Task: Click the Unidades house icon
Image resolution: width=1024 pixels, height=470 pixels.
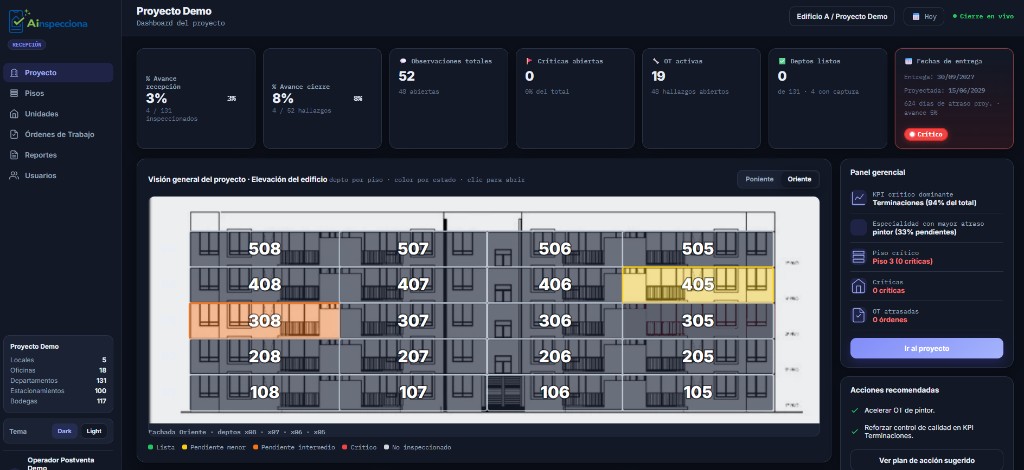Action: 14,114
